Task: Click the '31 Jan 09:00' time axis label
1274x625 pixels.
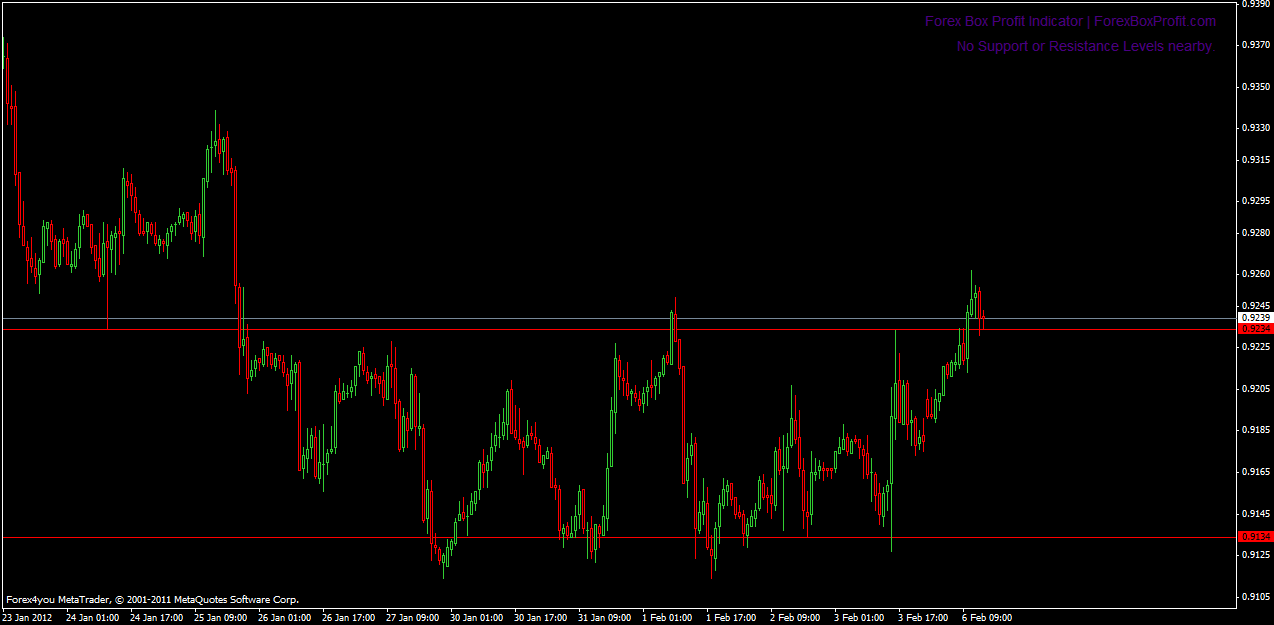Action: [x=604, y=617]
